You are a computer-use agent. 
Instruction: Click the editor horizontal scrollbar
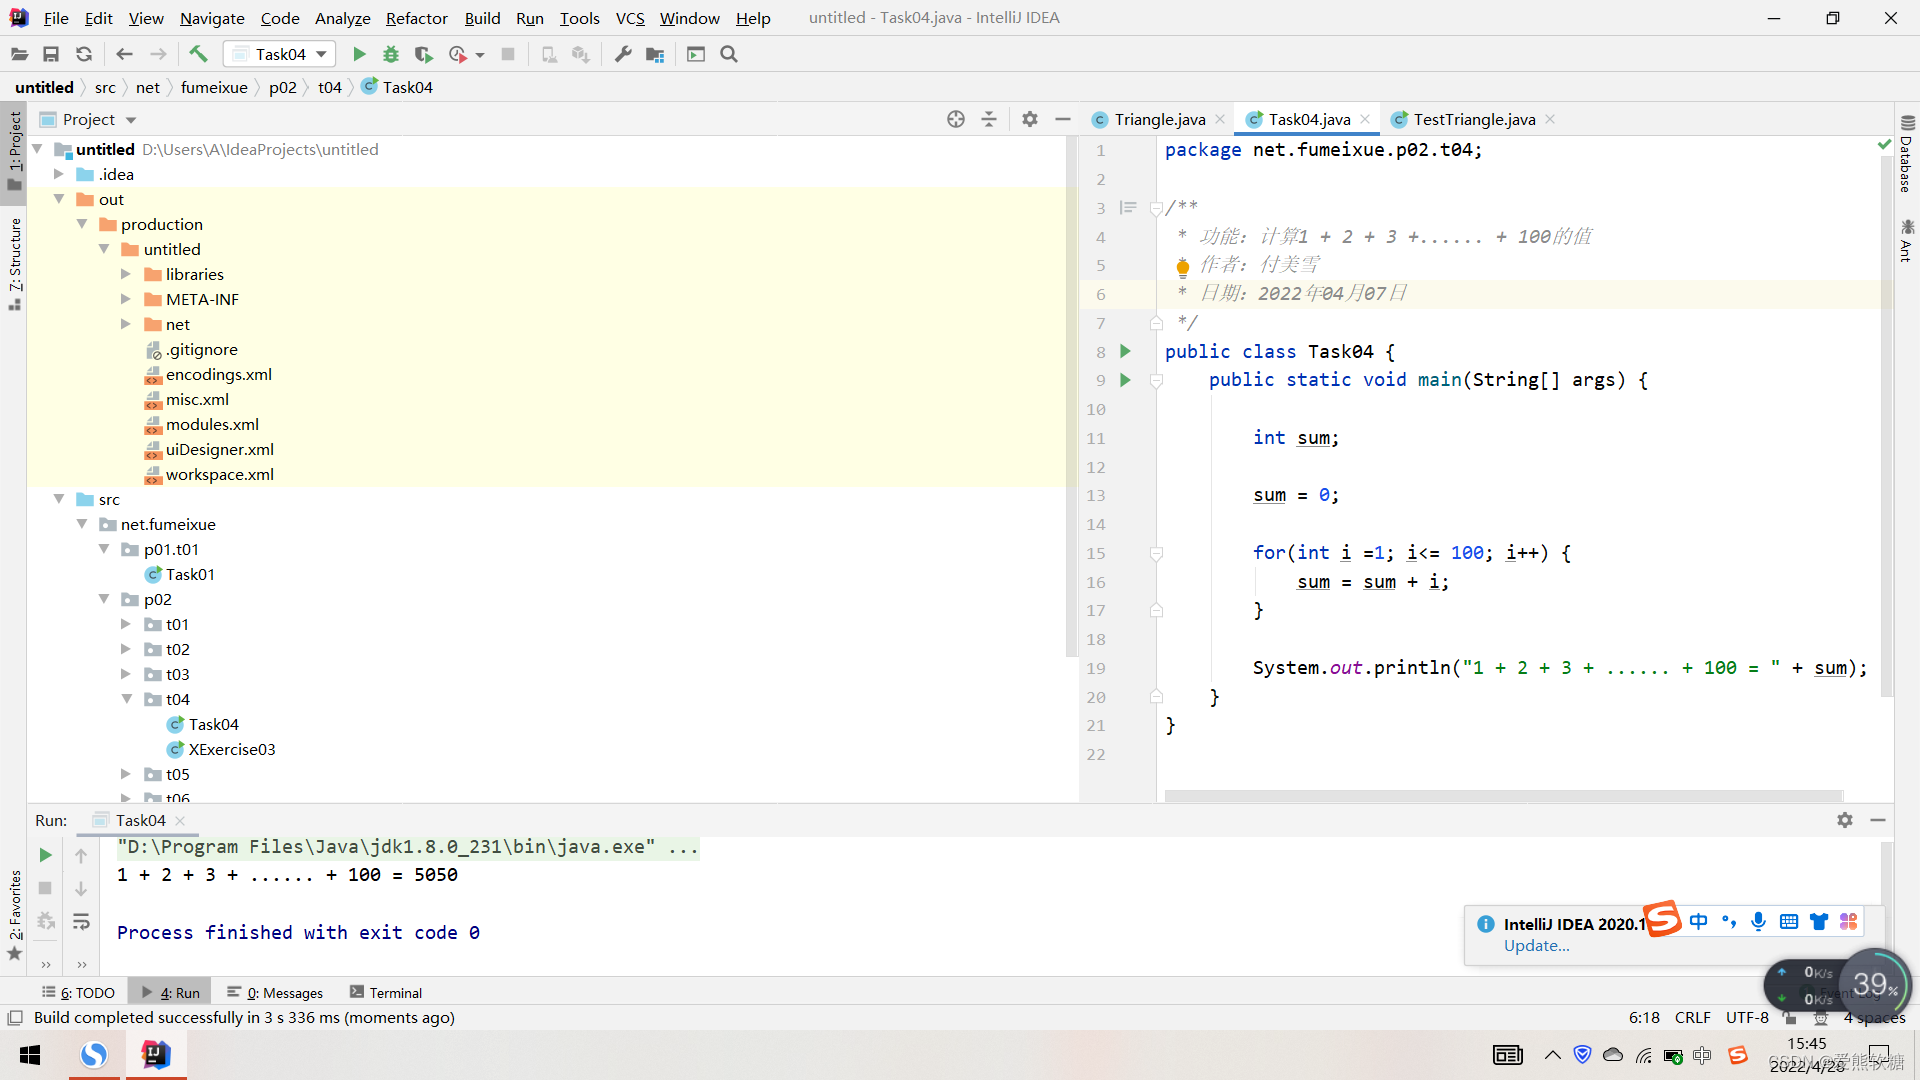[x=1503, y=796]
